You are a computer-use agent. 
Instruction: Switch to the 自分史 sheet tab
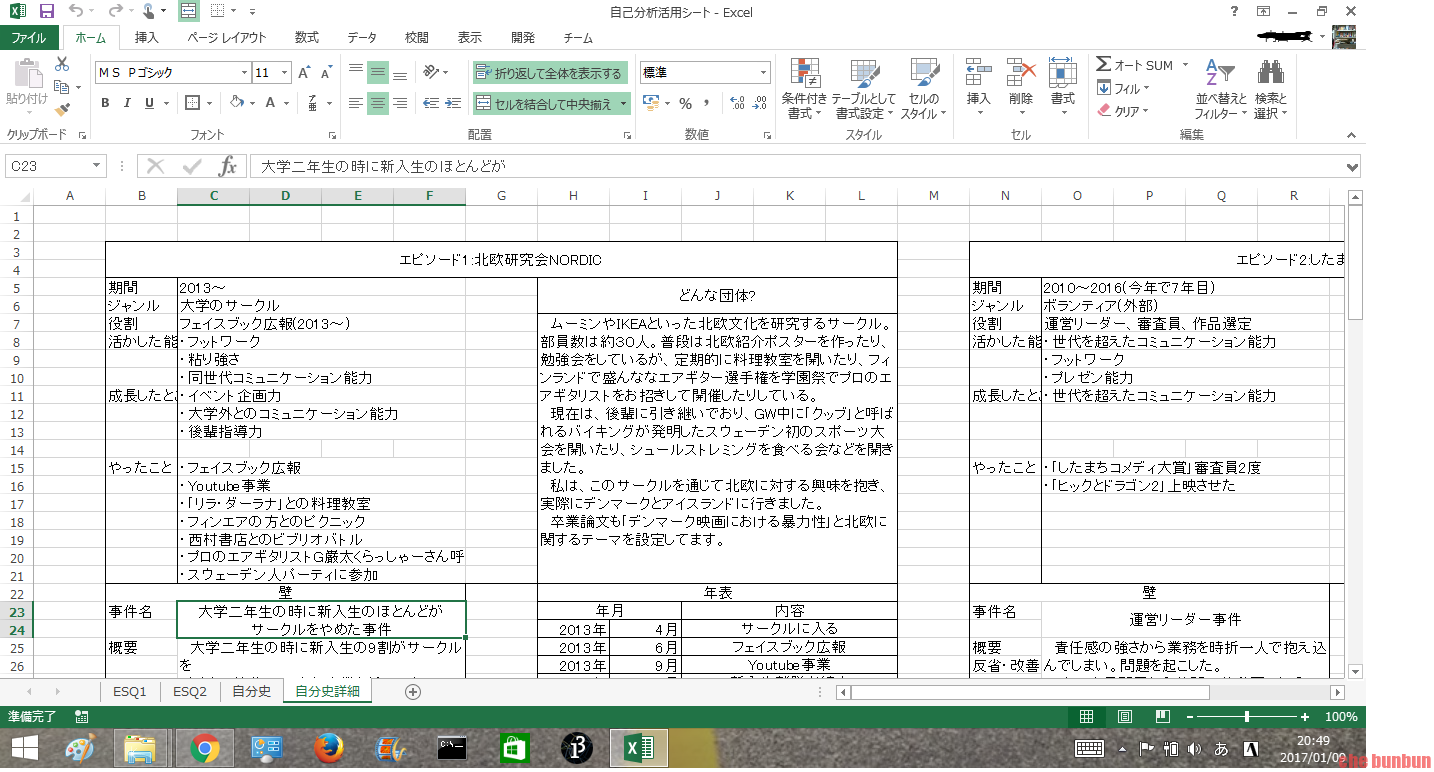(251, 691)
